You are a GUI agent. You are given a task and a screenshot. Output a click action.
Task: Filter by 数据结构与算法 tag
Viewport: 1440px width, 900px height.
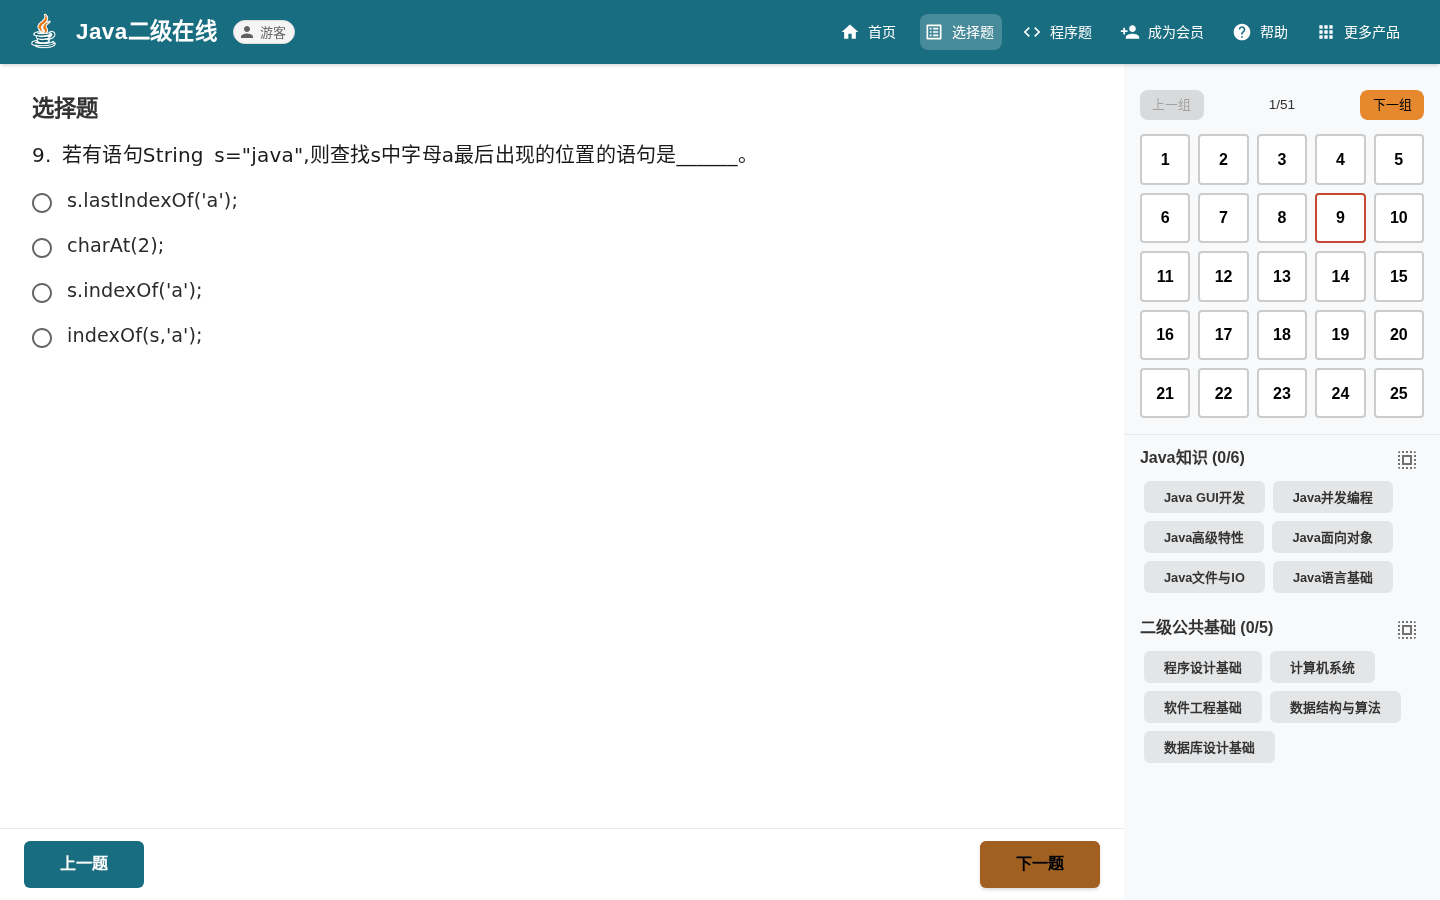click(x=1335, y=707)
